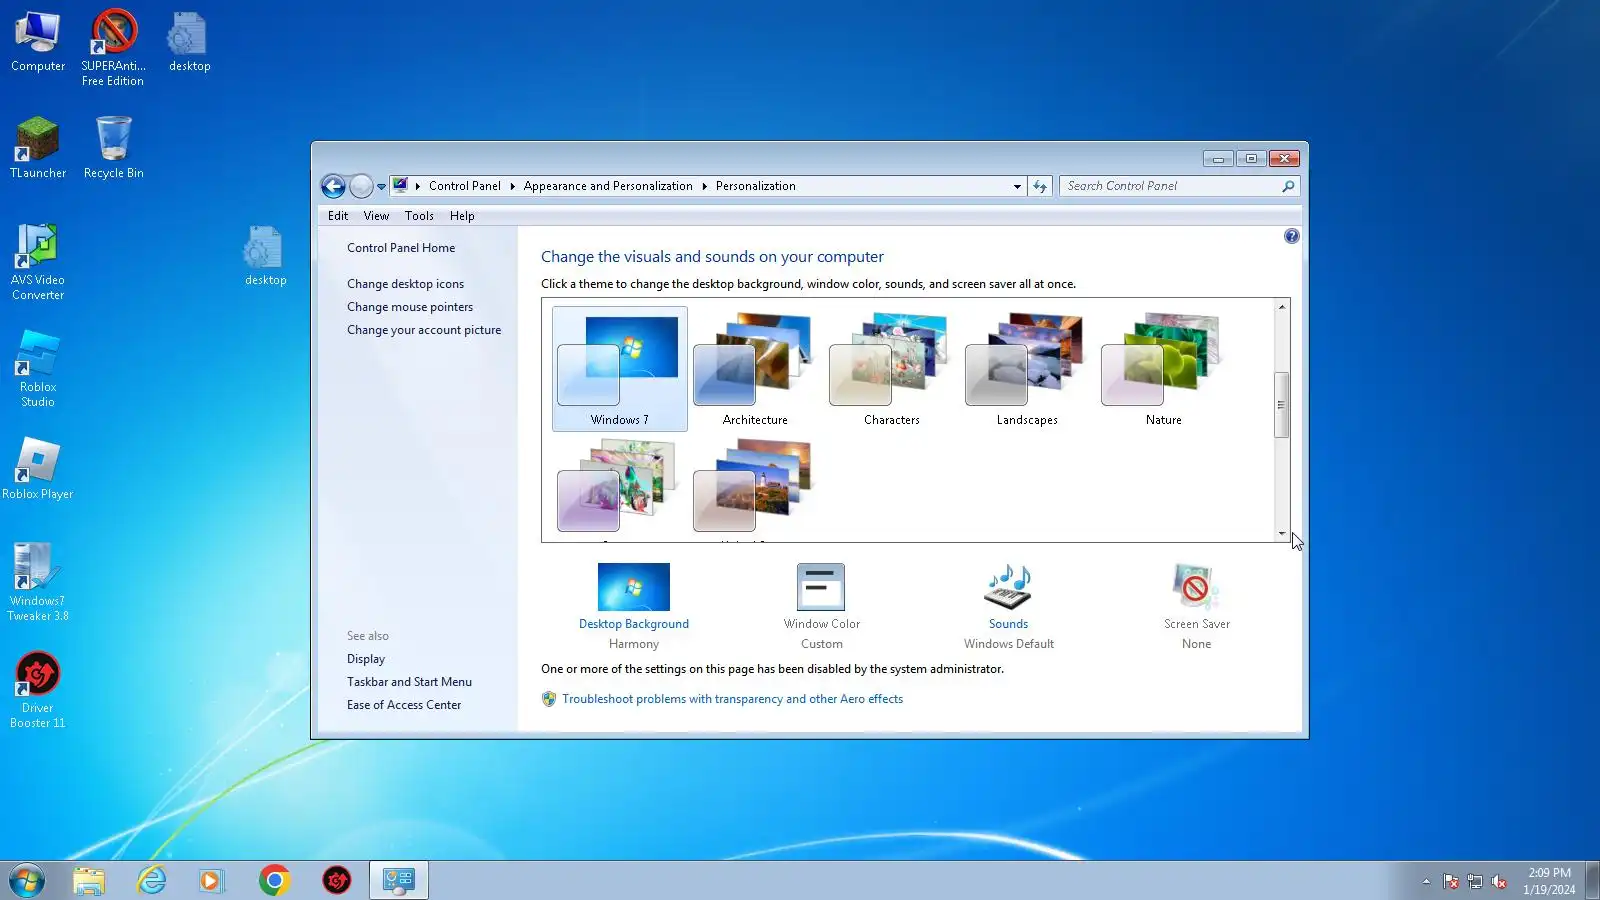Open the Recycle Bin
The image size is (1600, 900).
click(113, 148)
